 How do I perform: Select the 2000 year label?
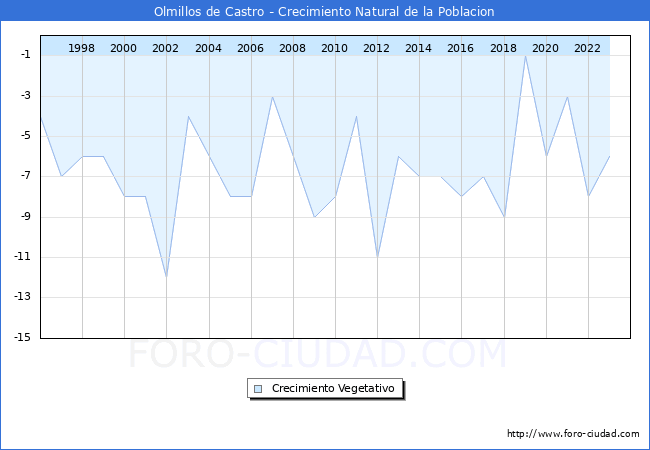pyautogui.click(x=124, y=48)
